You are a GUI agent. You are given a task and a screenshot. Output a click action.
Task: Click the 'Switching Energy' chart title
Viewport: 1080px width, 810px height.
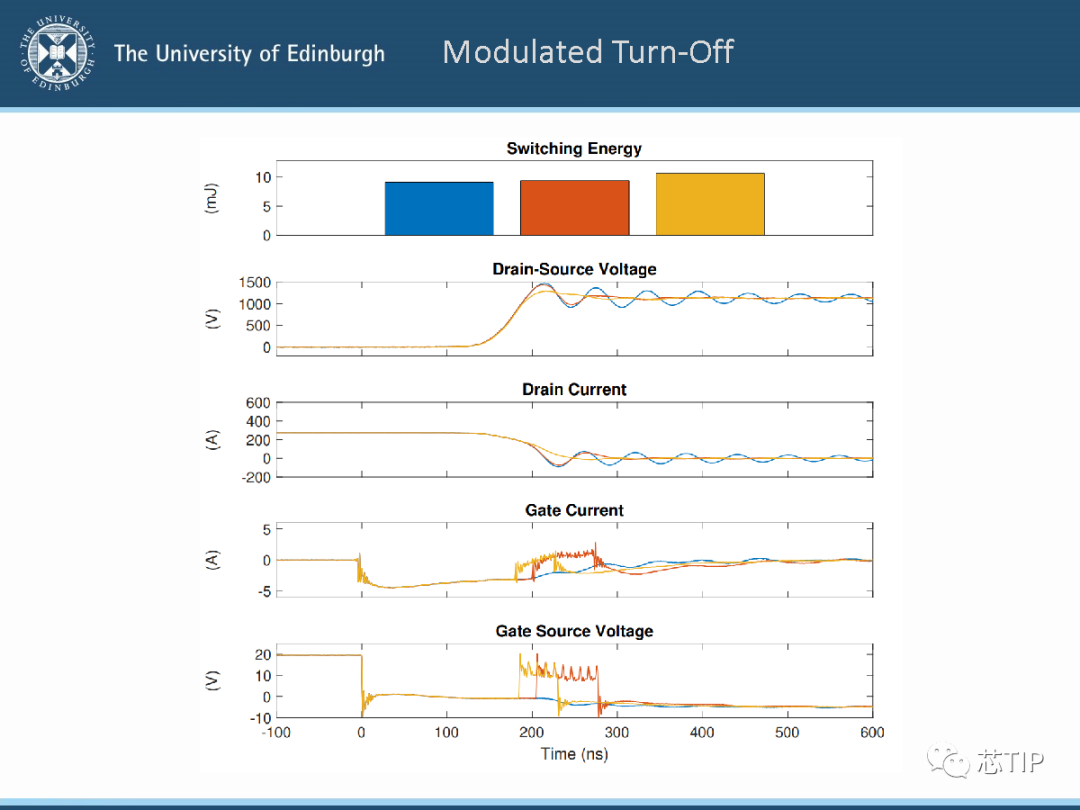tap(574, 149)
